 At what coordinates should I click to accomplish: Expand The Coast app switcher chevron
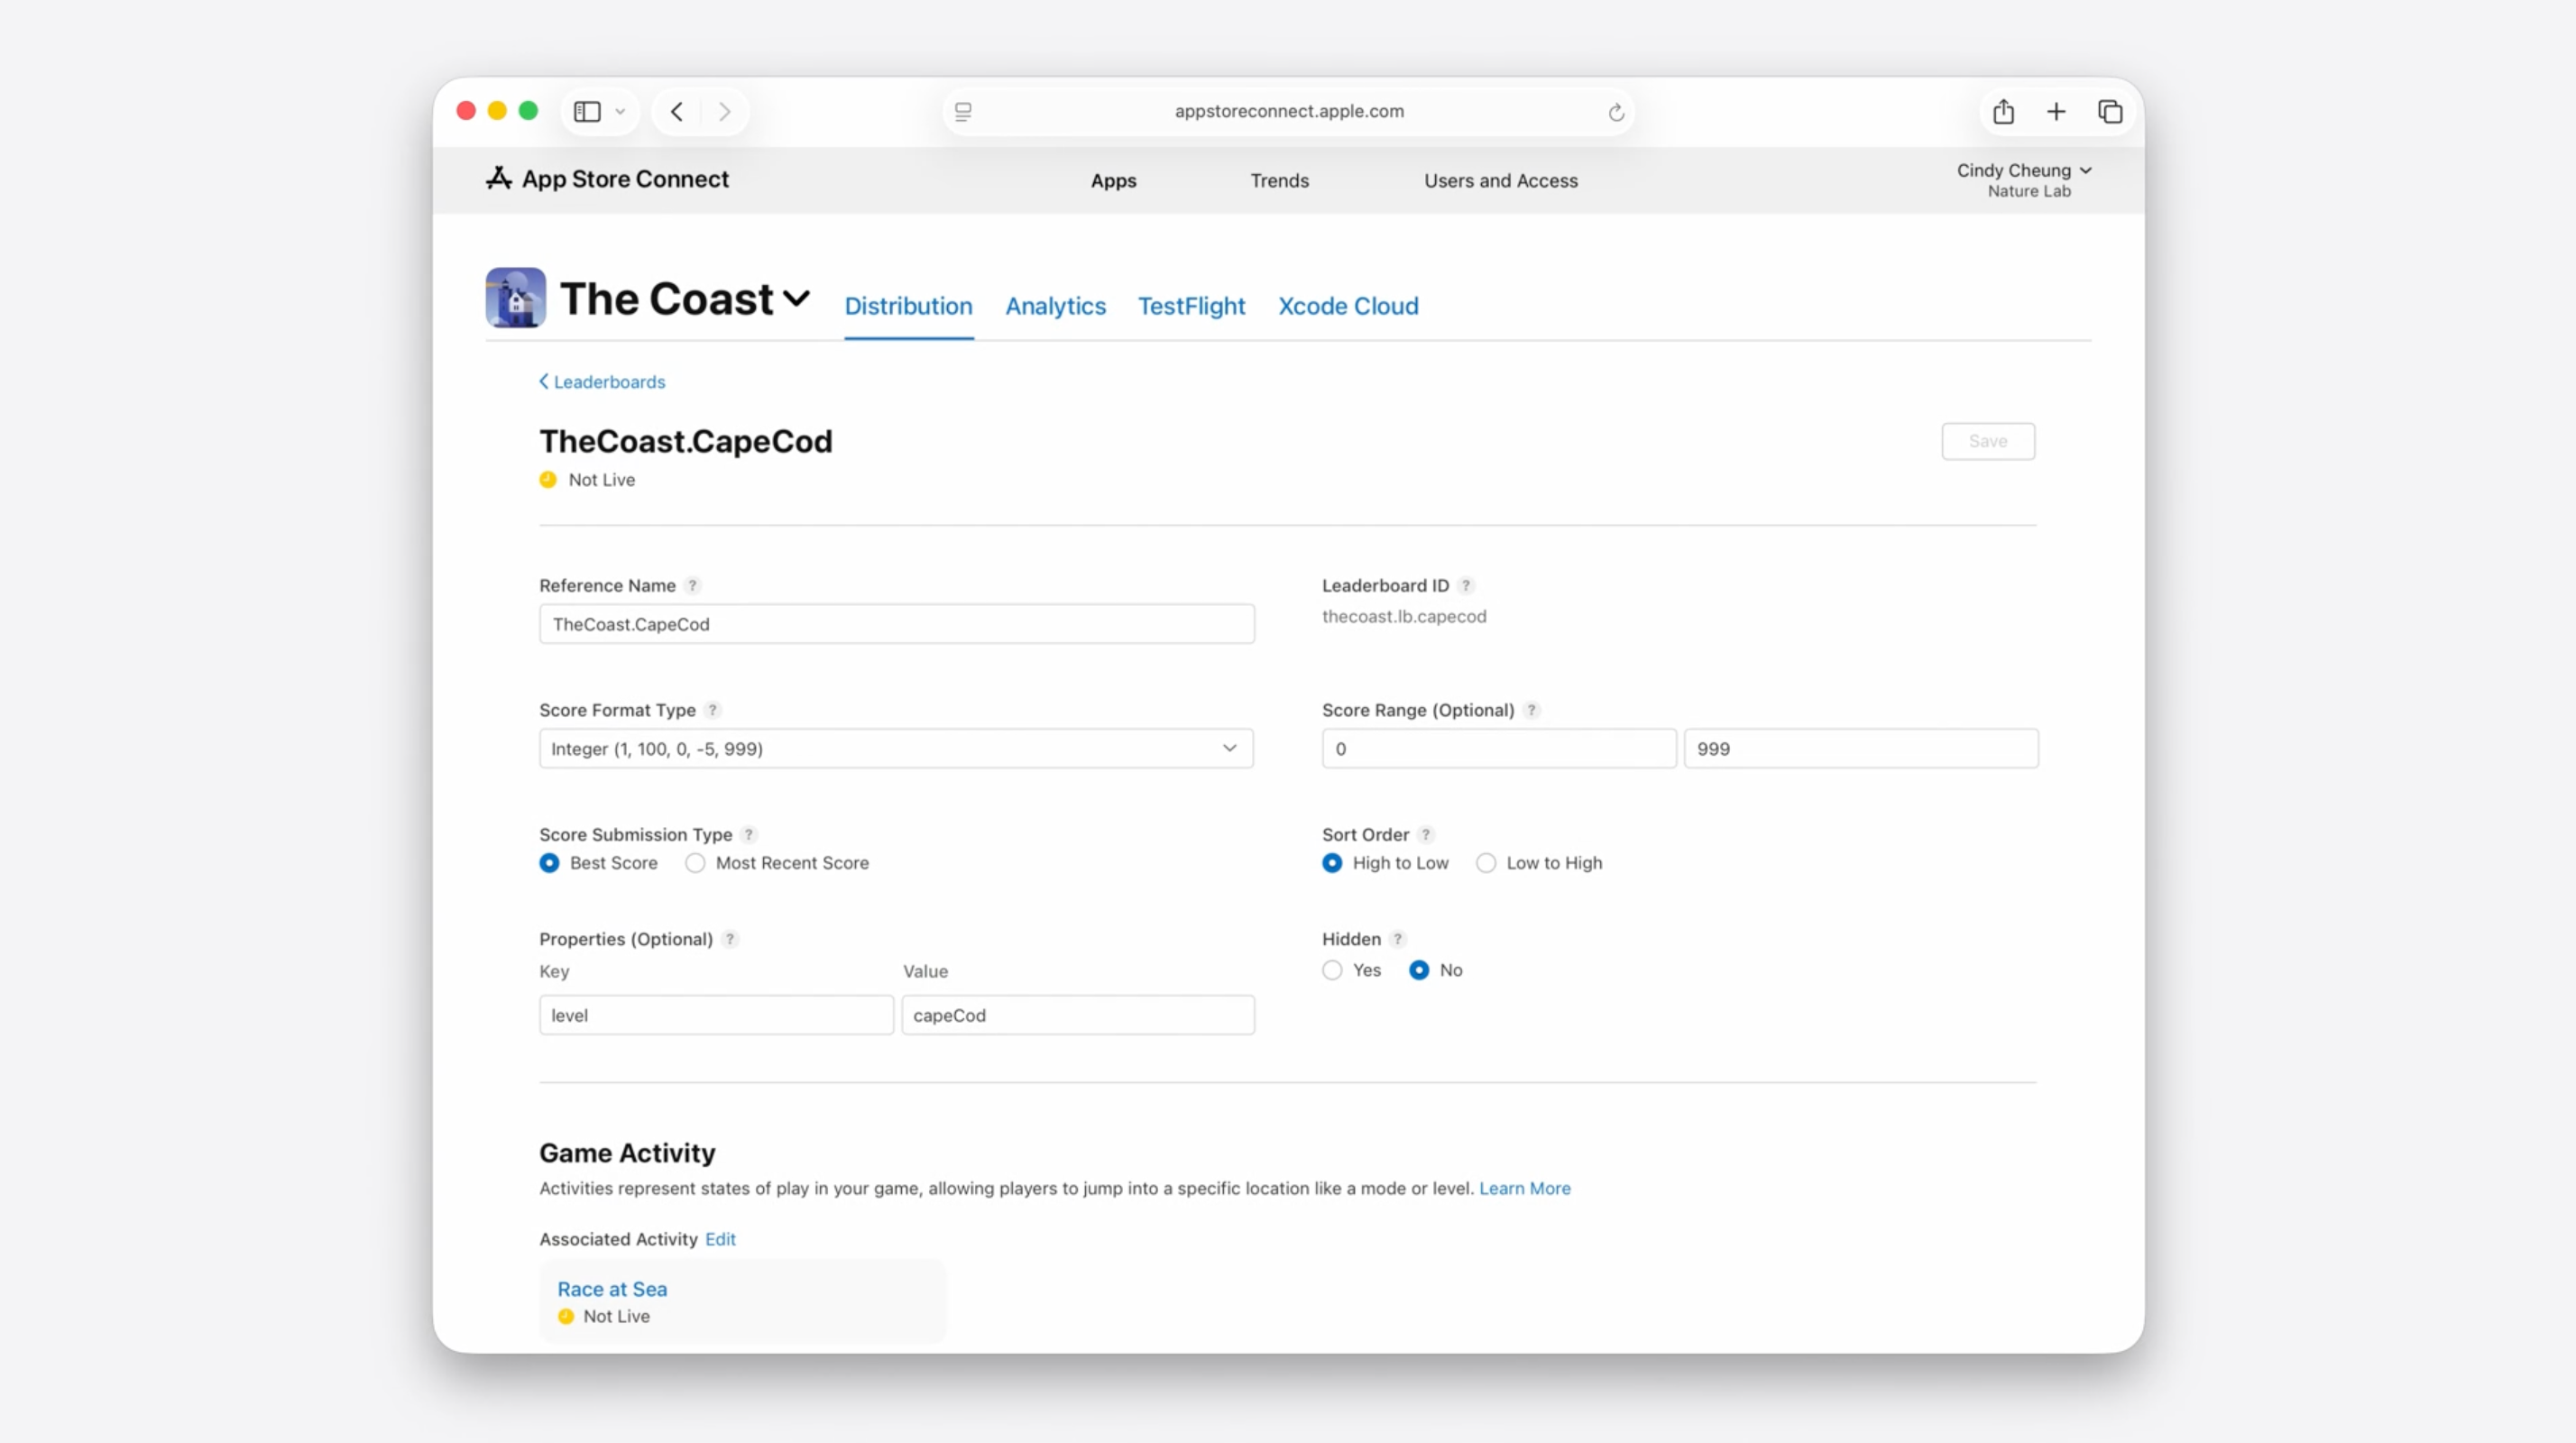(796, 298)
